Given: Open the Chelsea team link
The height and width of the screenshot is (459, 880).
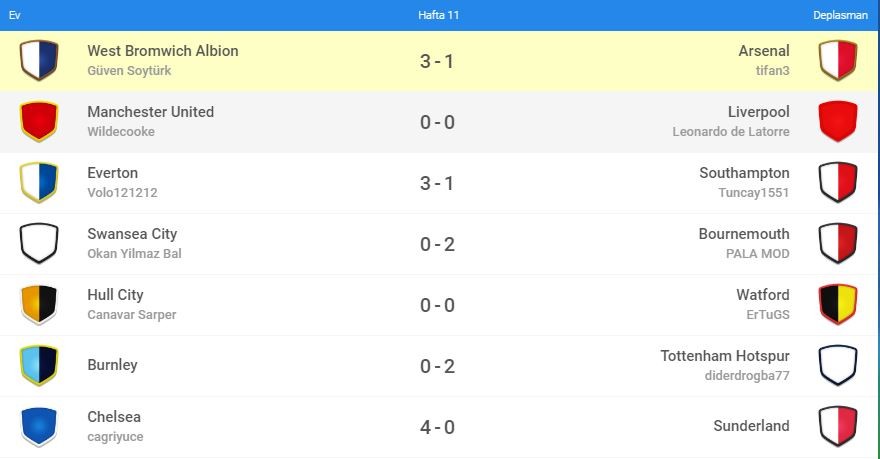Looking at the screenshot, I should tap(114, 417).
